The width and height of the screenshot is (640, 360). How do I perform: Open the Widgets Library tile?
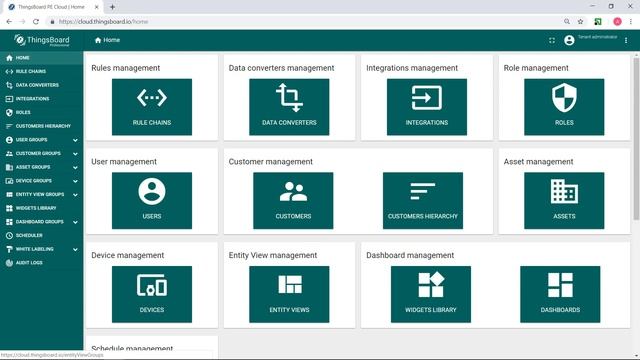click(x=431, y=294)
